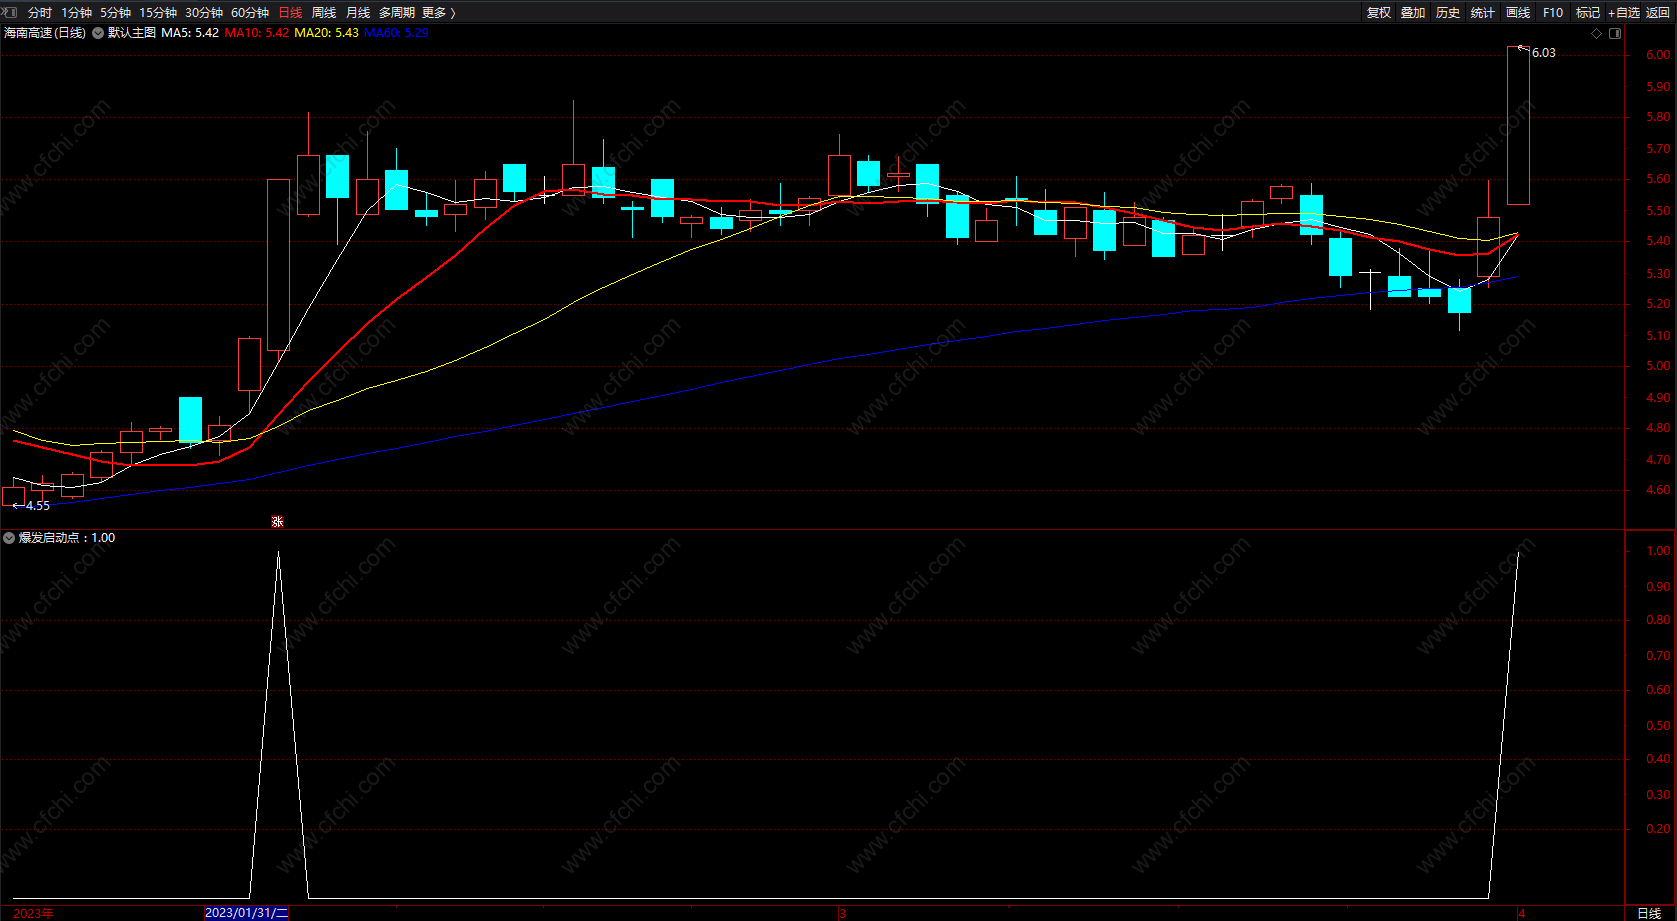Expand the 更多 periods menu
The height and width of the screenshot is (921, 1677).
(439, 13)
